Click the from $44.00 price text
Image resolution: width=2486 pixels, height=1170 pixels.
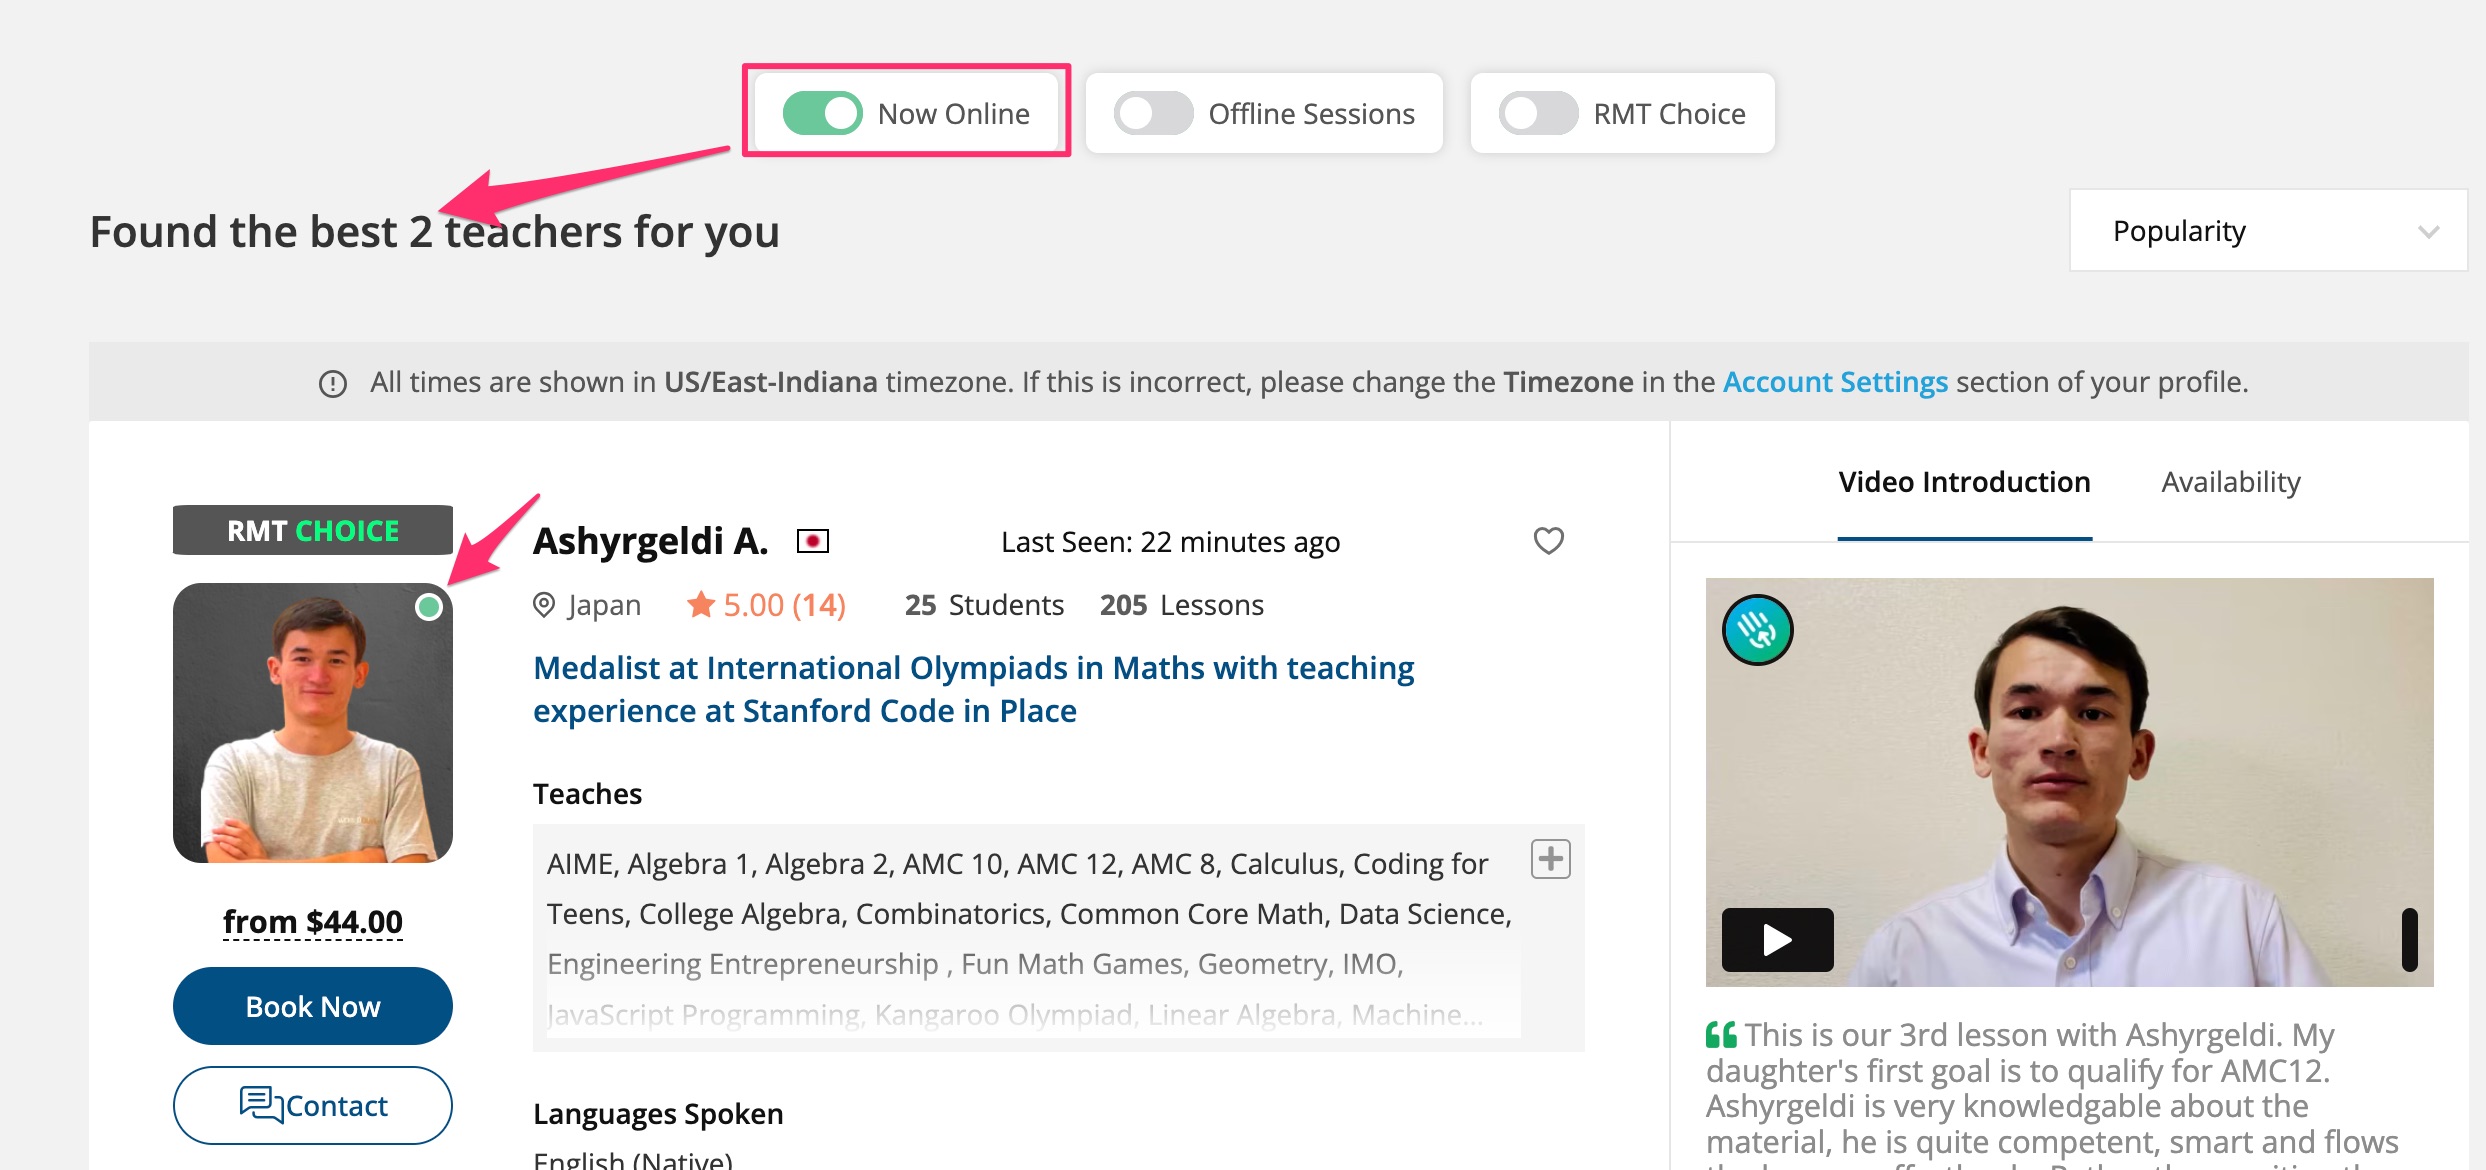pyautogui.click(x=313, y=921)
